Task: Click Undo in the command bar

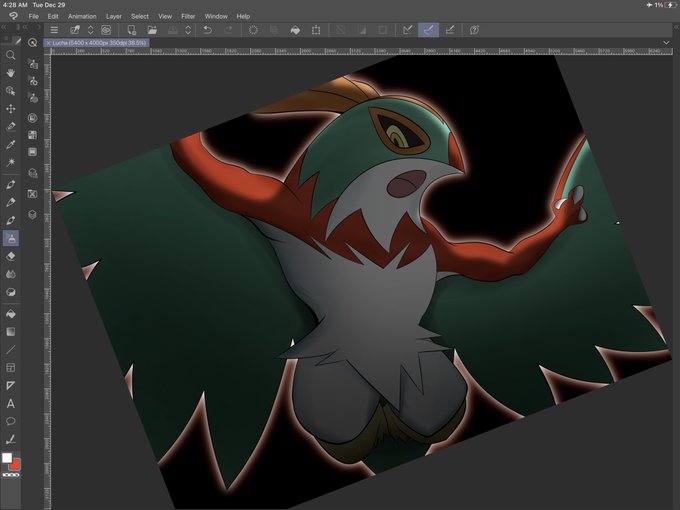Action: (x=208, y=30)
